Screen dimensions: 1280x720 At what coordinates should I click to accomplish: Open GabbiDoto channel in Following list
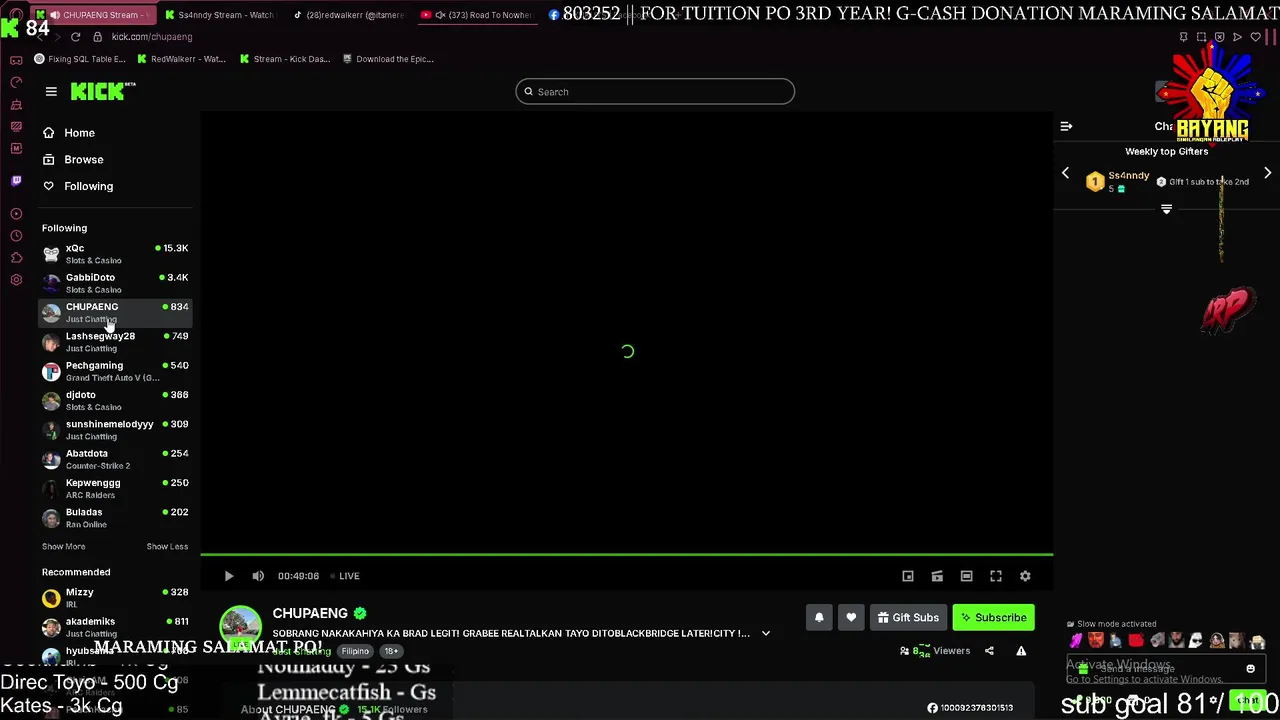(x=115, y=283)
